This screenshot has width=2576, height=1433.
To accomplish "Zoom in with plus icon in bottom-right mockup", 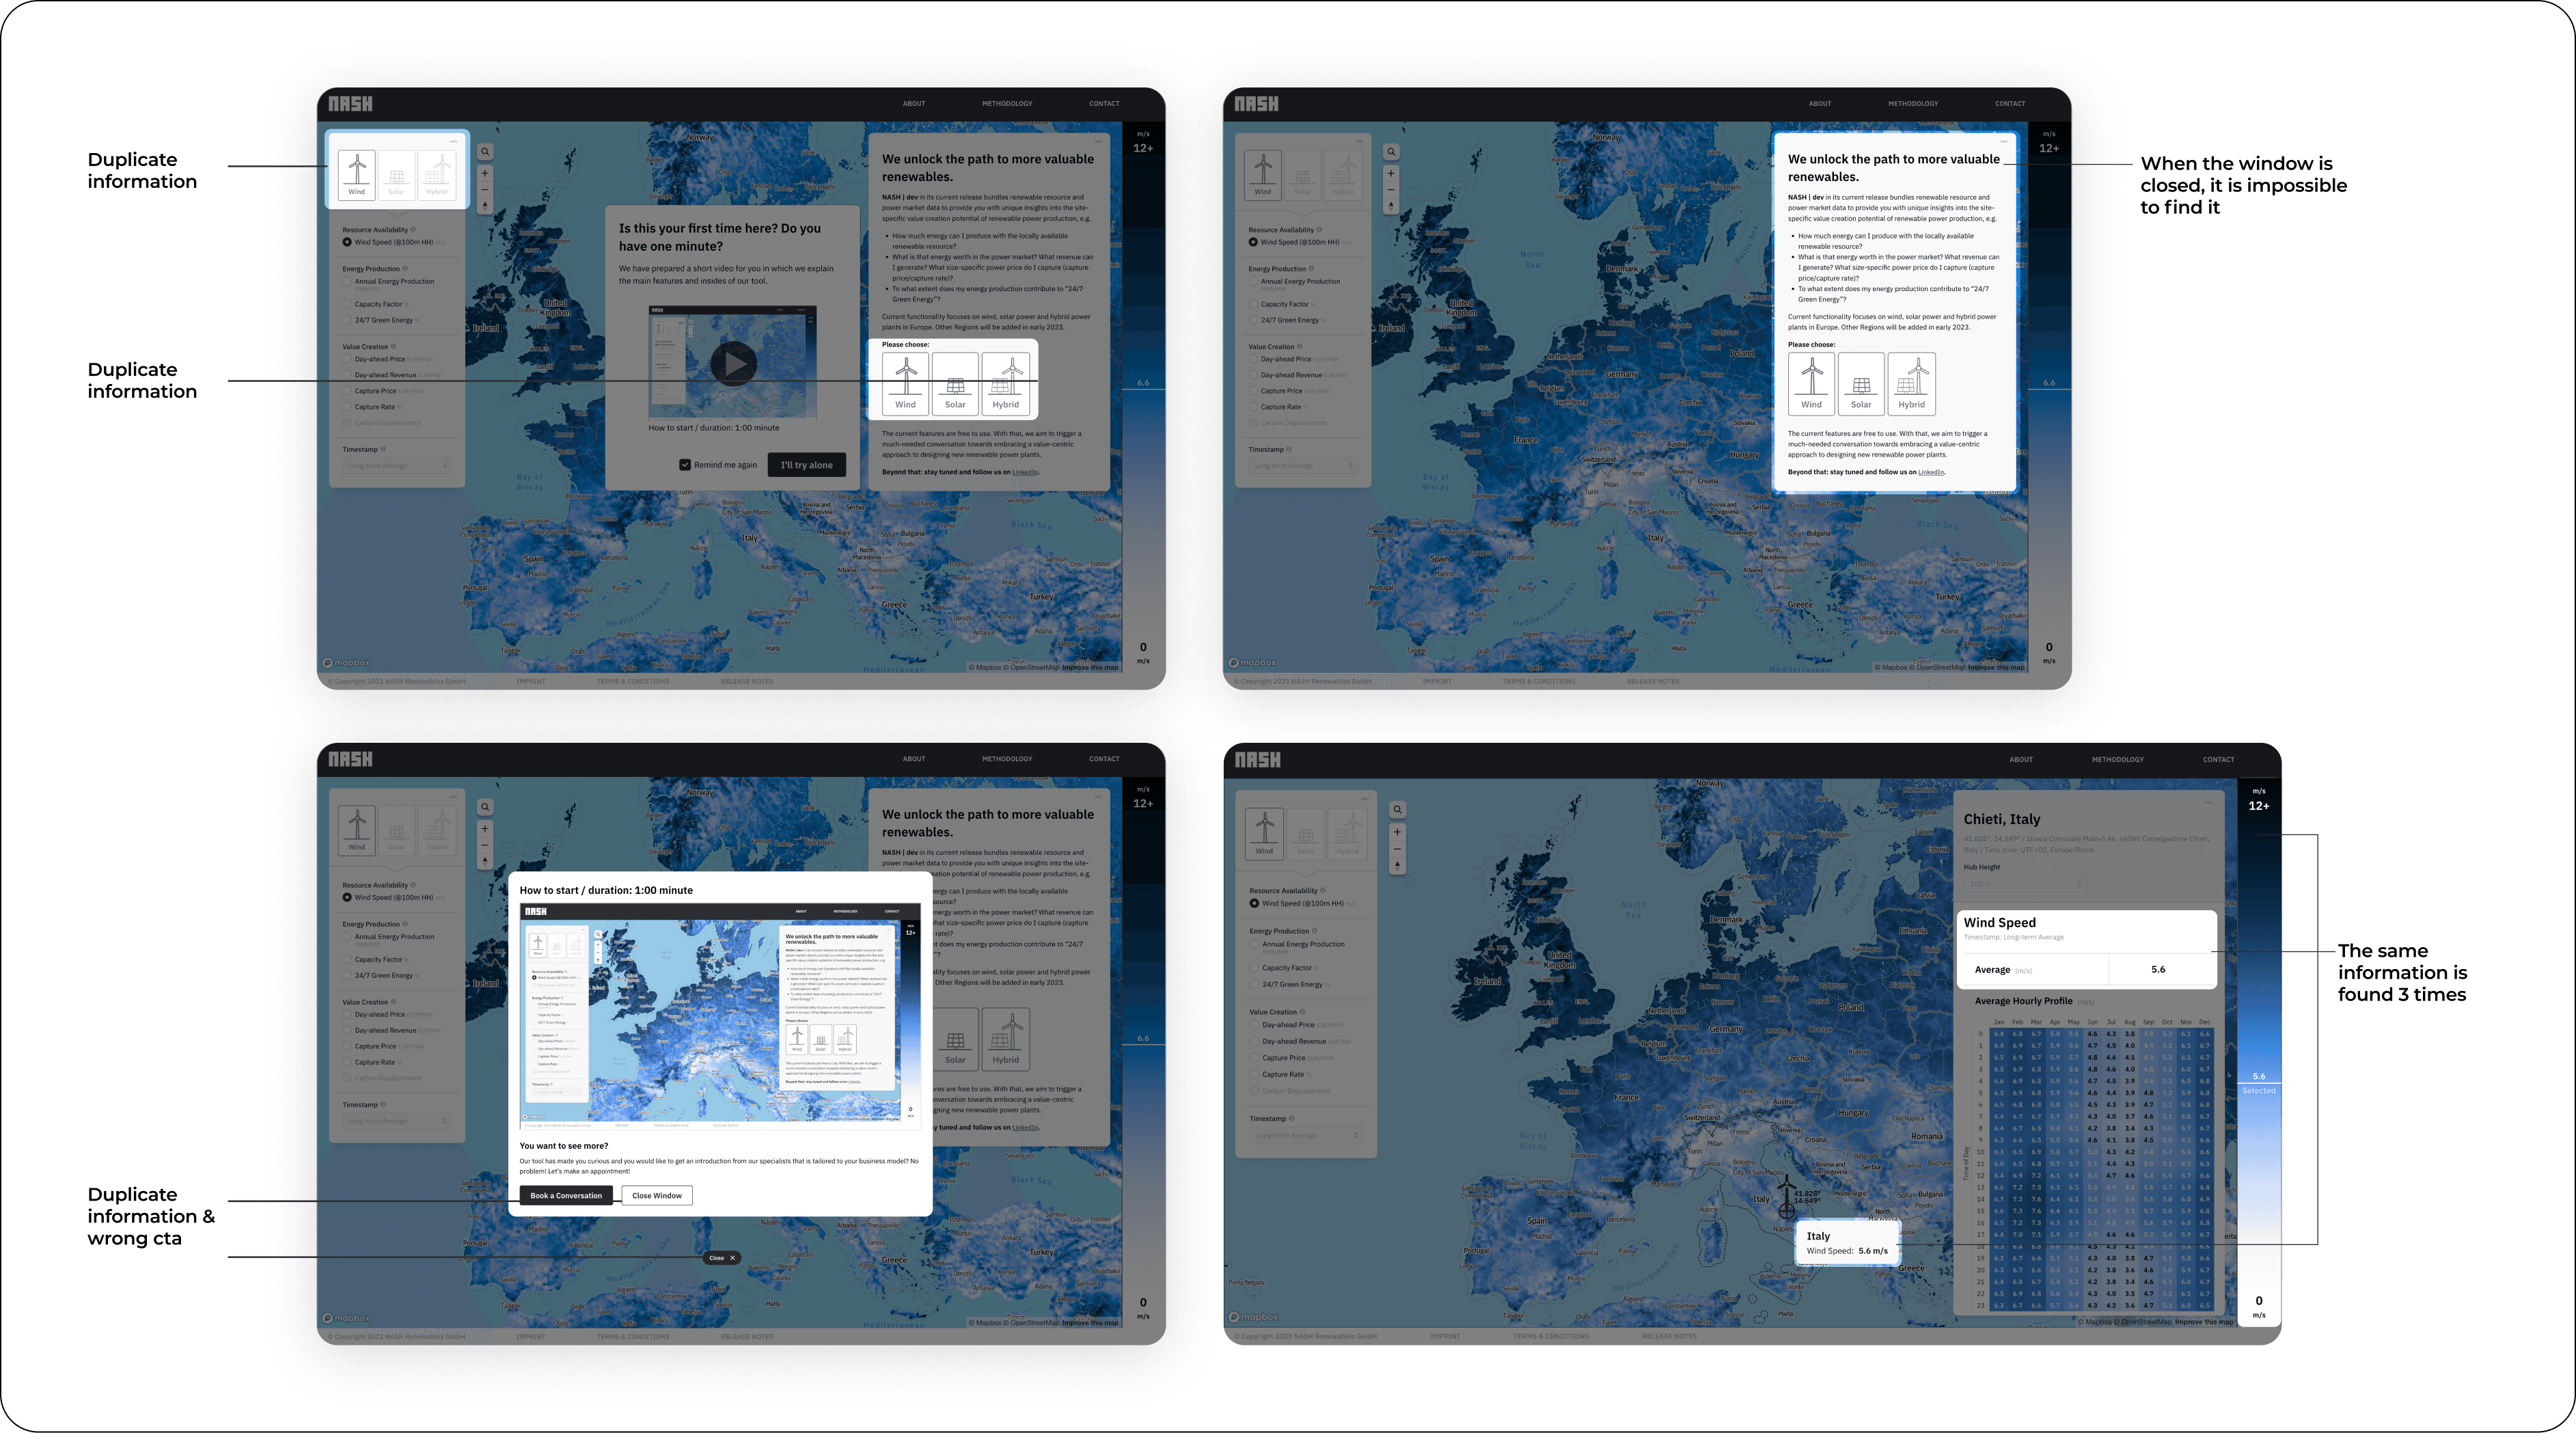I will 1398,832.
